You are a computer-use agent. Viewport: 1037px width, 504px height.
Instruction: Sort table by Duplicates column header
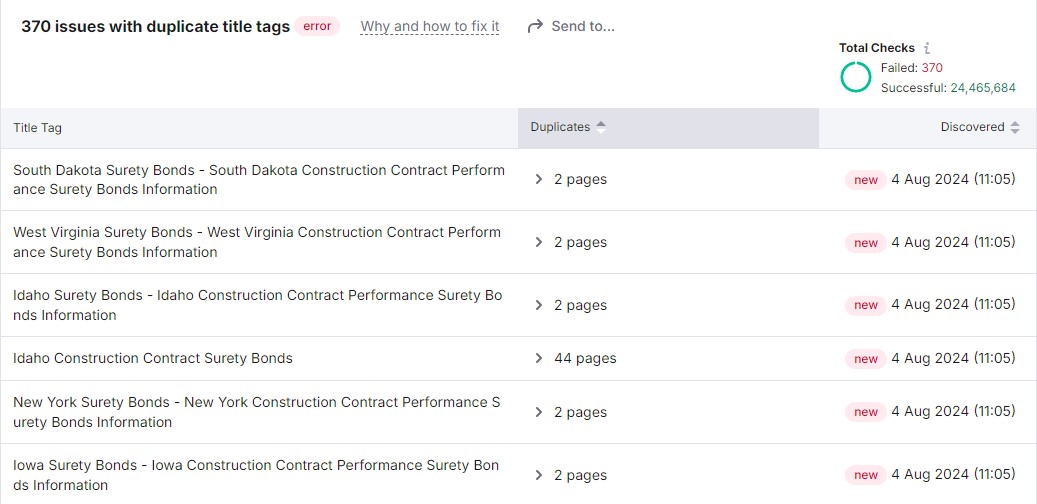(x=560, y=127)
